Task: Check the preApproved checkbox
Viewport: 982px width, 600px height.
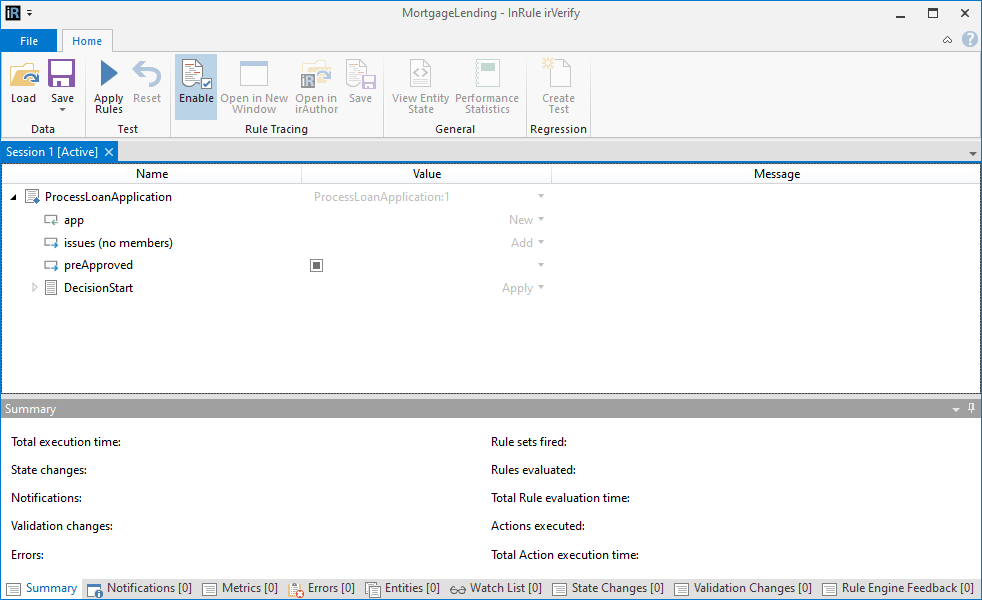Action: [316, 265]
